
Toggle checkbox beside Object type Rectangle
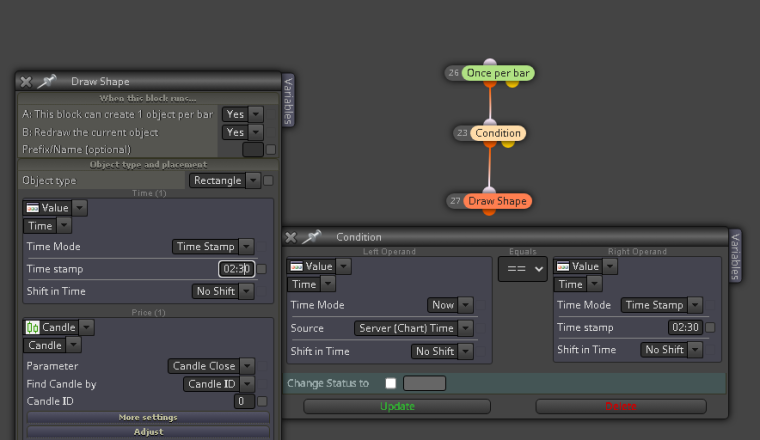pyautogui.click(x=268, y=181)
